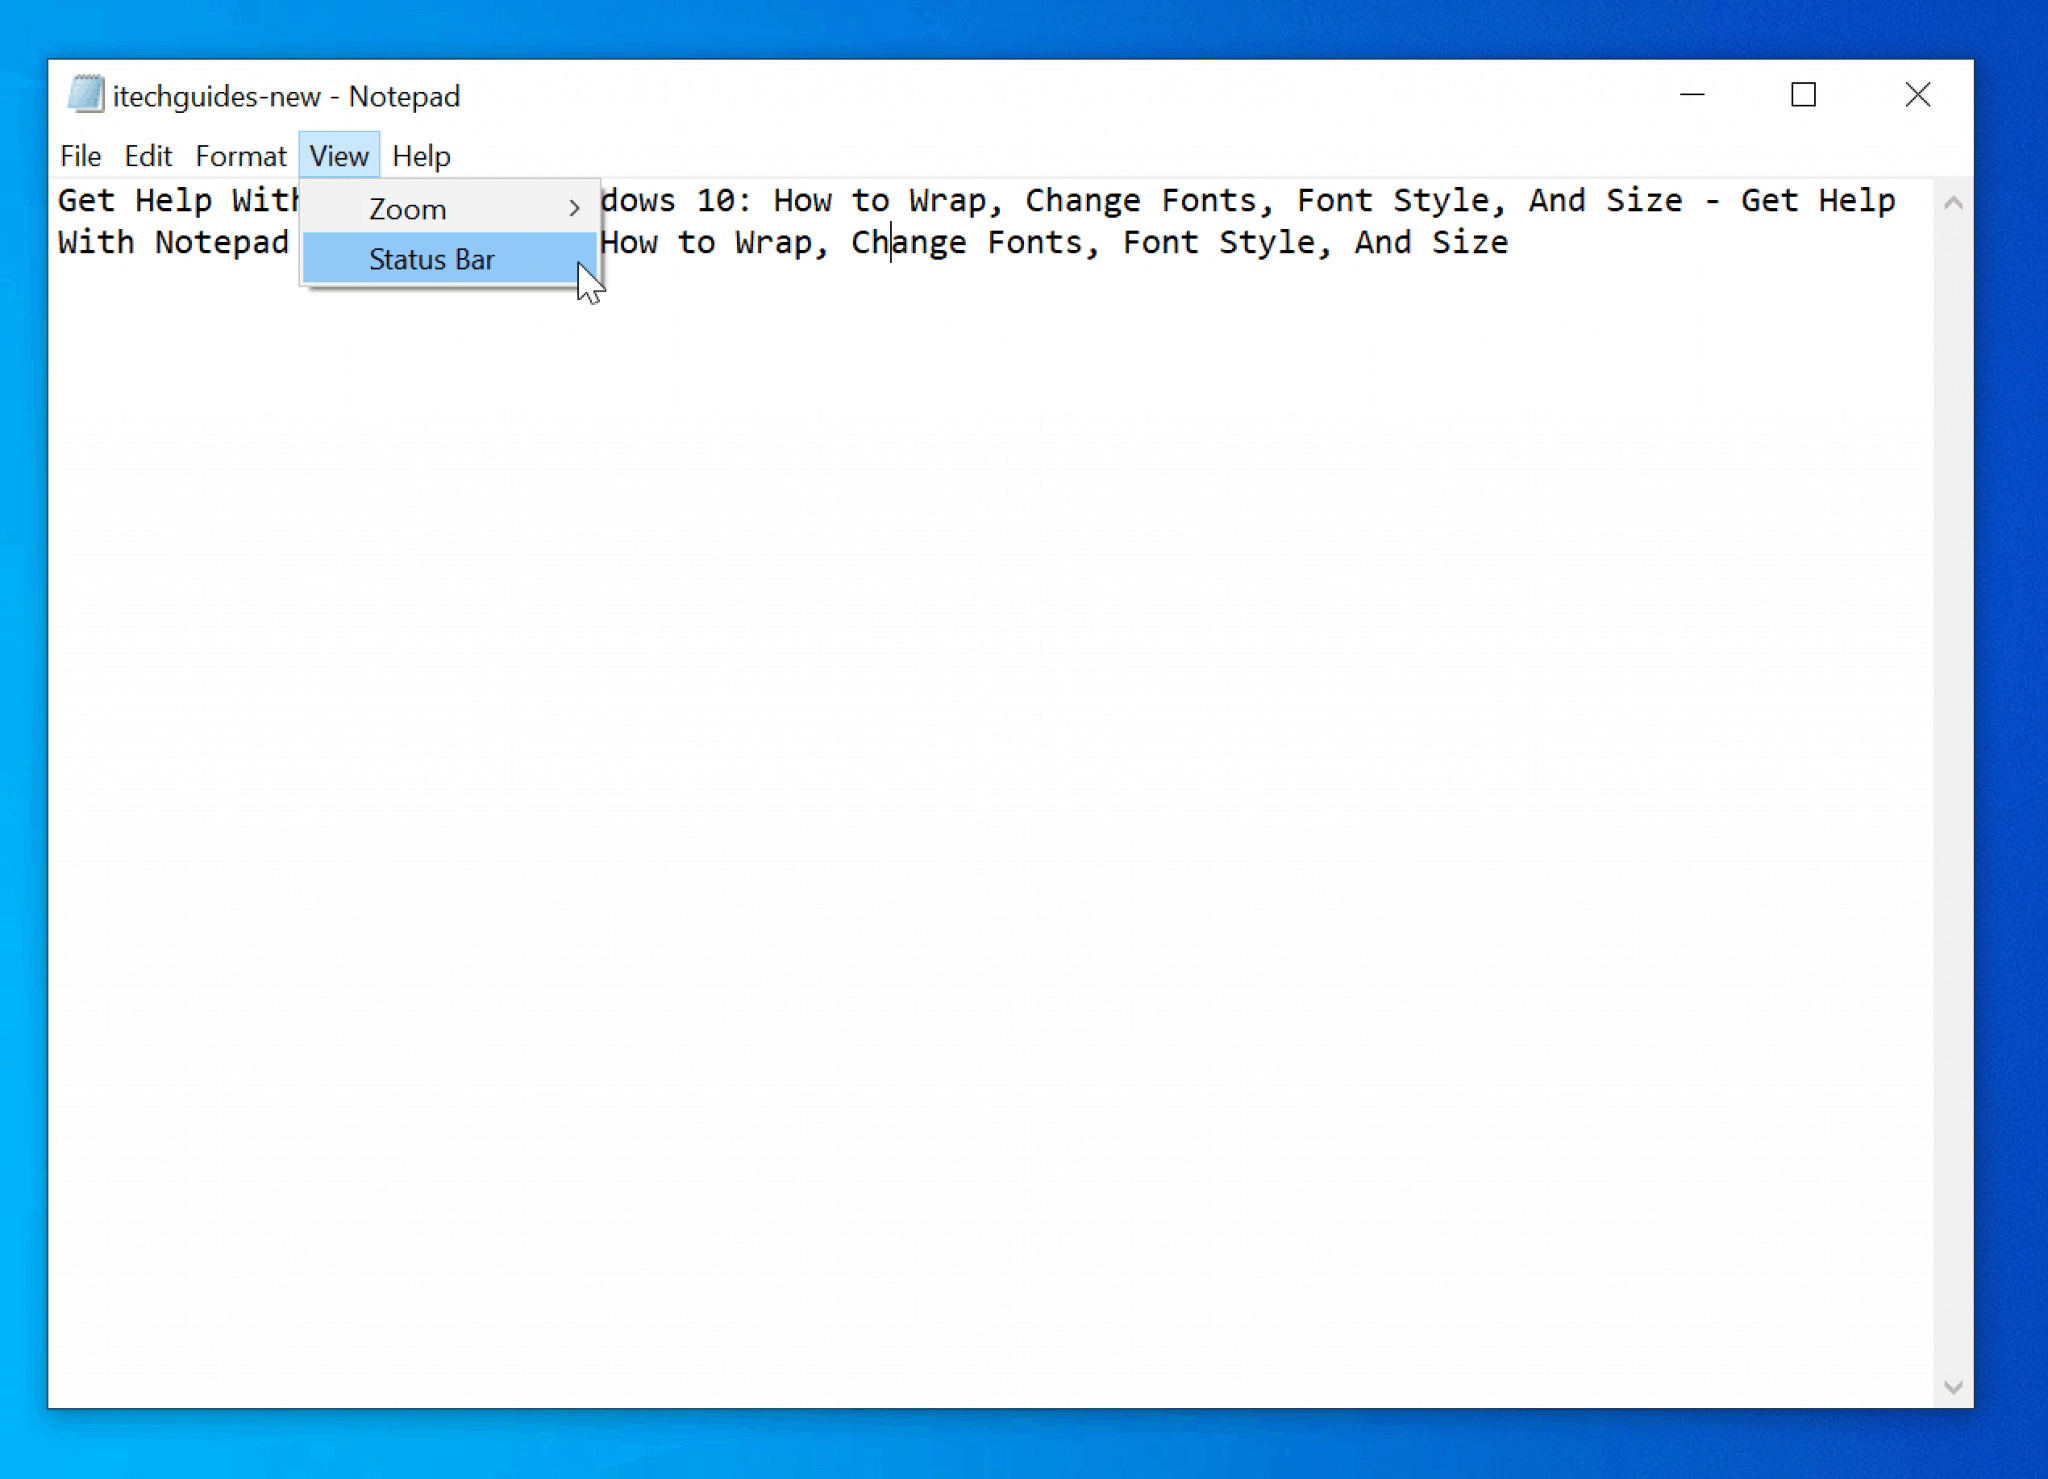Viewport: 2048px width, 1479px height.
Task: Click the Zoom menu entry
Action: pos(407,208)
